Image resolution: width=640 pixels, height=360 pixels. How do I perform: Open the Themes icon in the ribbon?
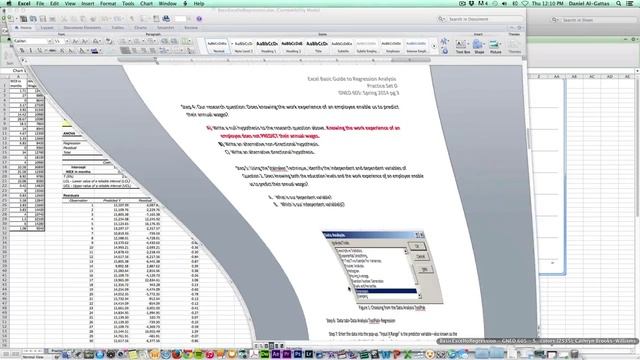[x=515, y=46]
